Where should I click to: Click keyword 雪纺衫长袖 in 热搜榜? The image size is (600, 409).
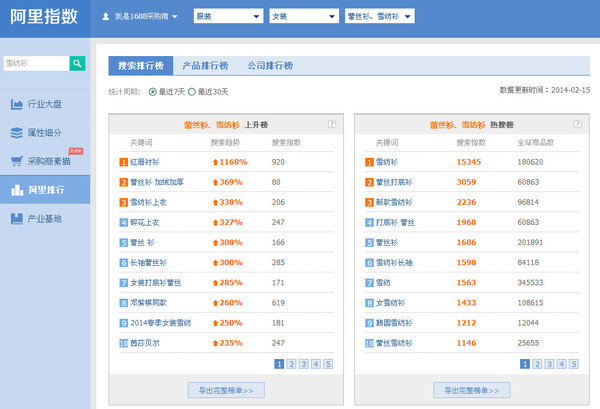point(394,262)
